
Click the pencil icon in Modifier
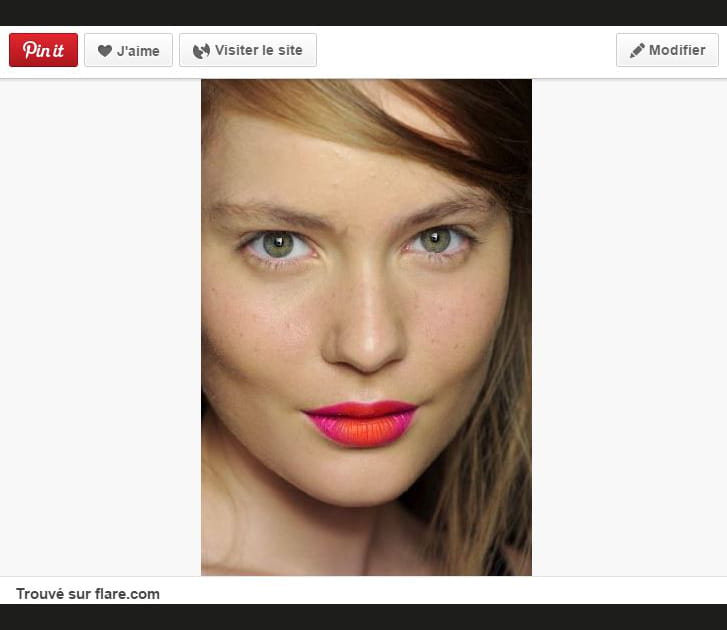click(637, 51)
